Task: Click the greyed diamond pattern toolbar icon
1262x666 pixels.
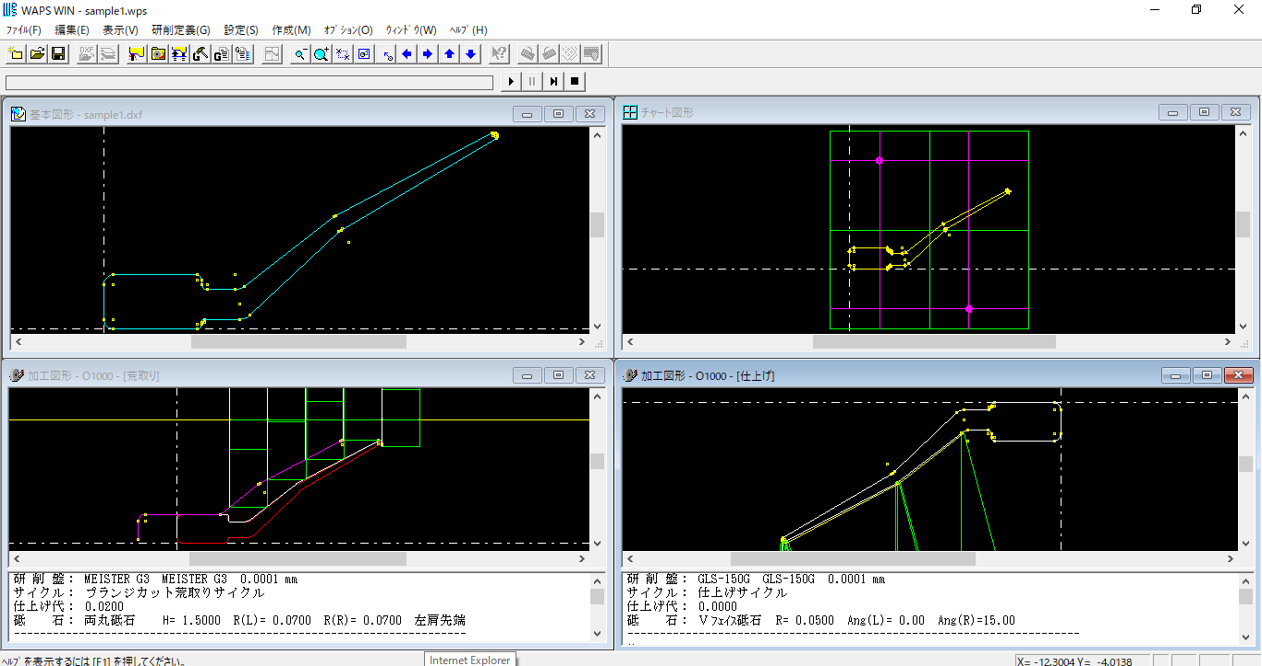Action: coord(570,54)
